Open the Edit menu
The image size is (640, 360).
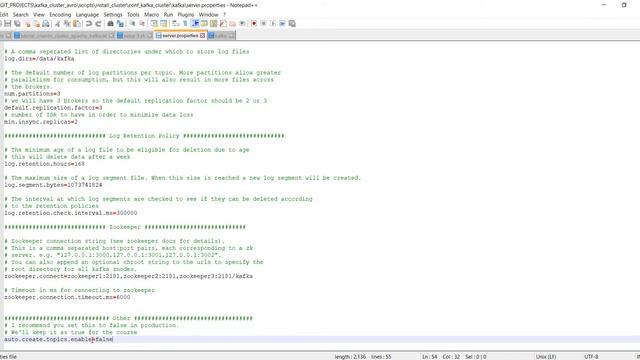(x=4, y=15)
